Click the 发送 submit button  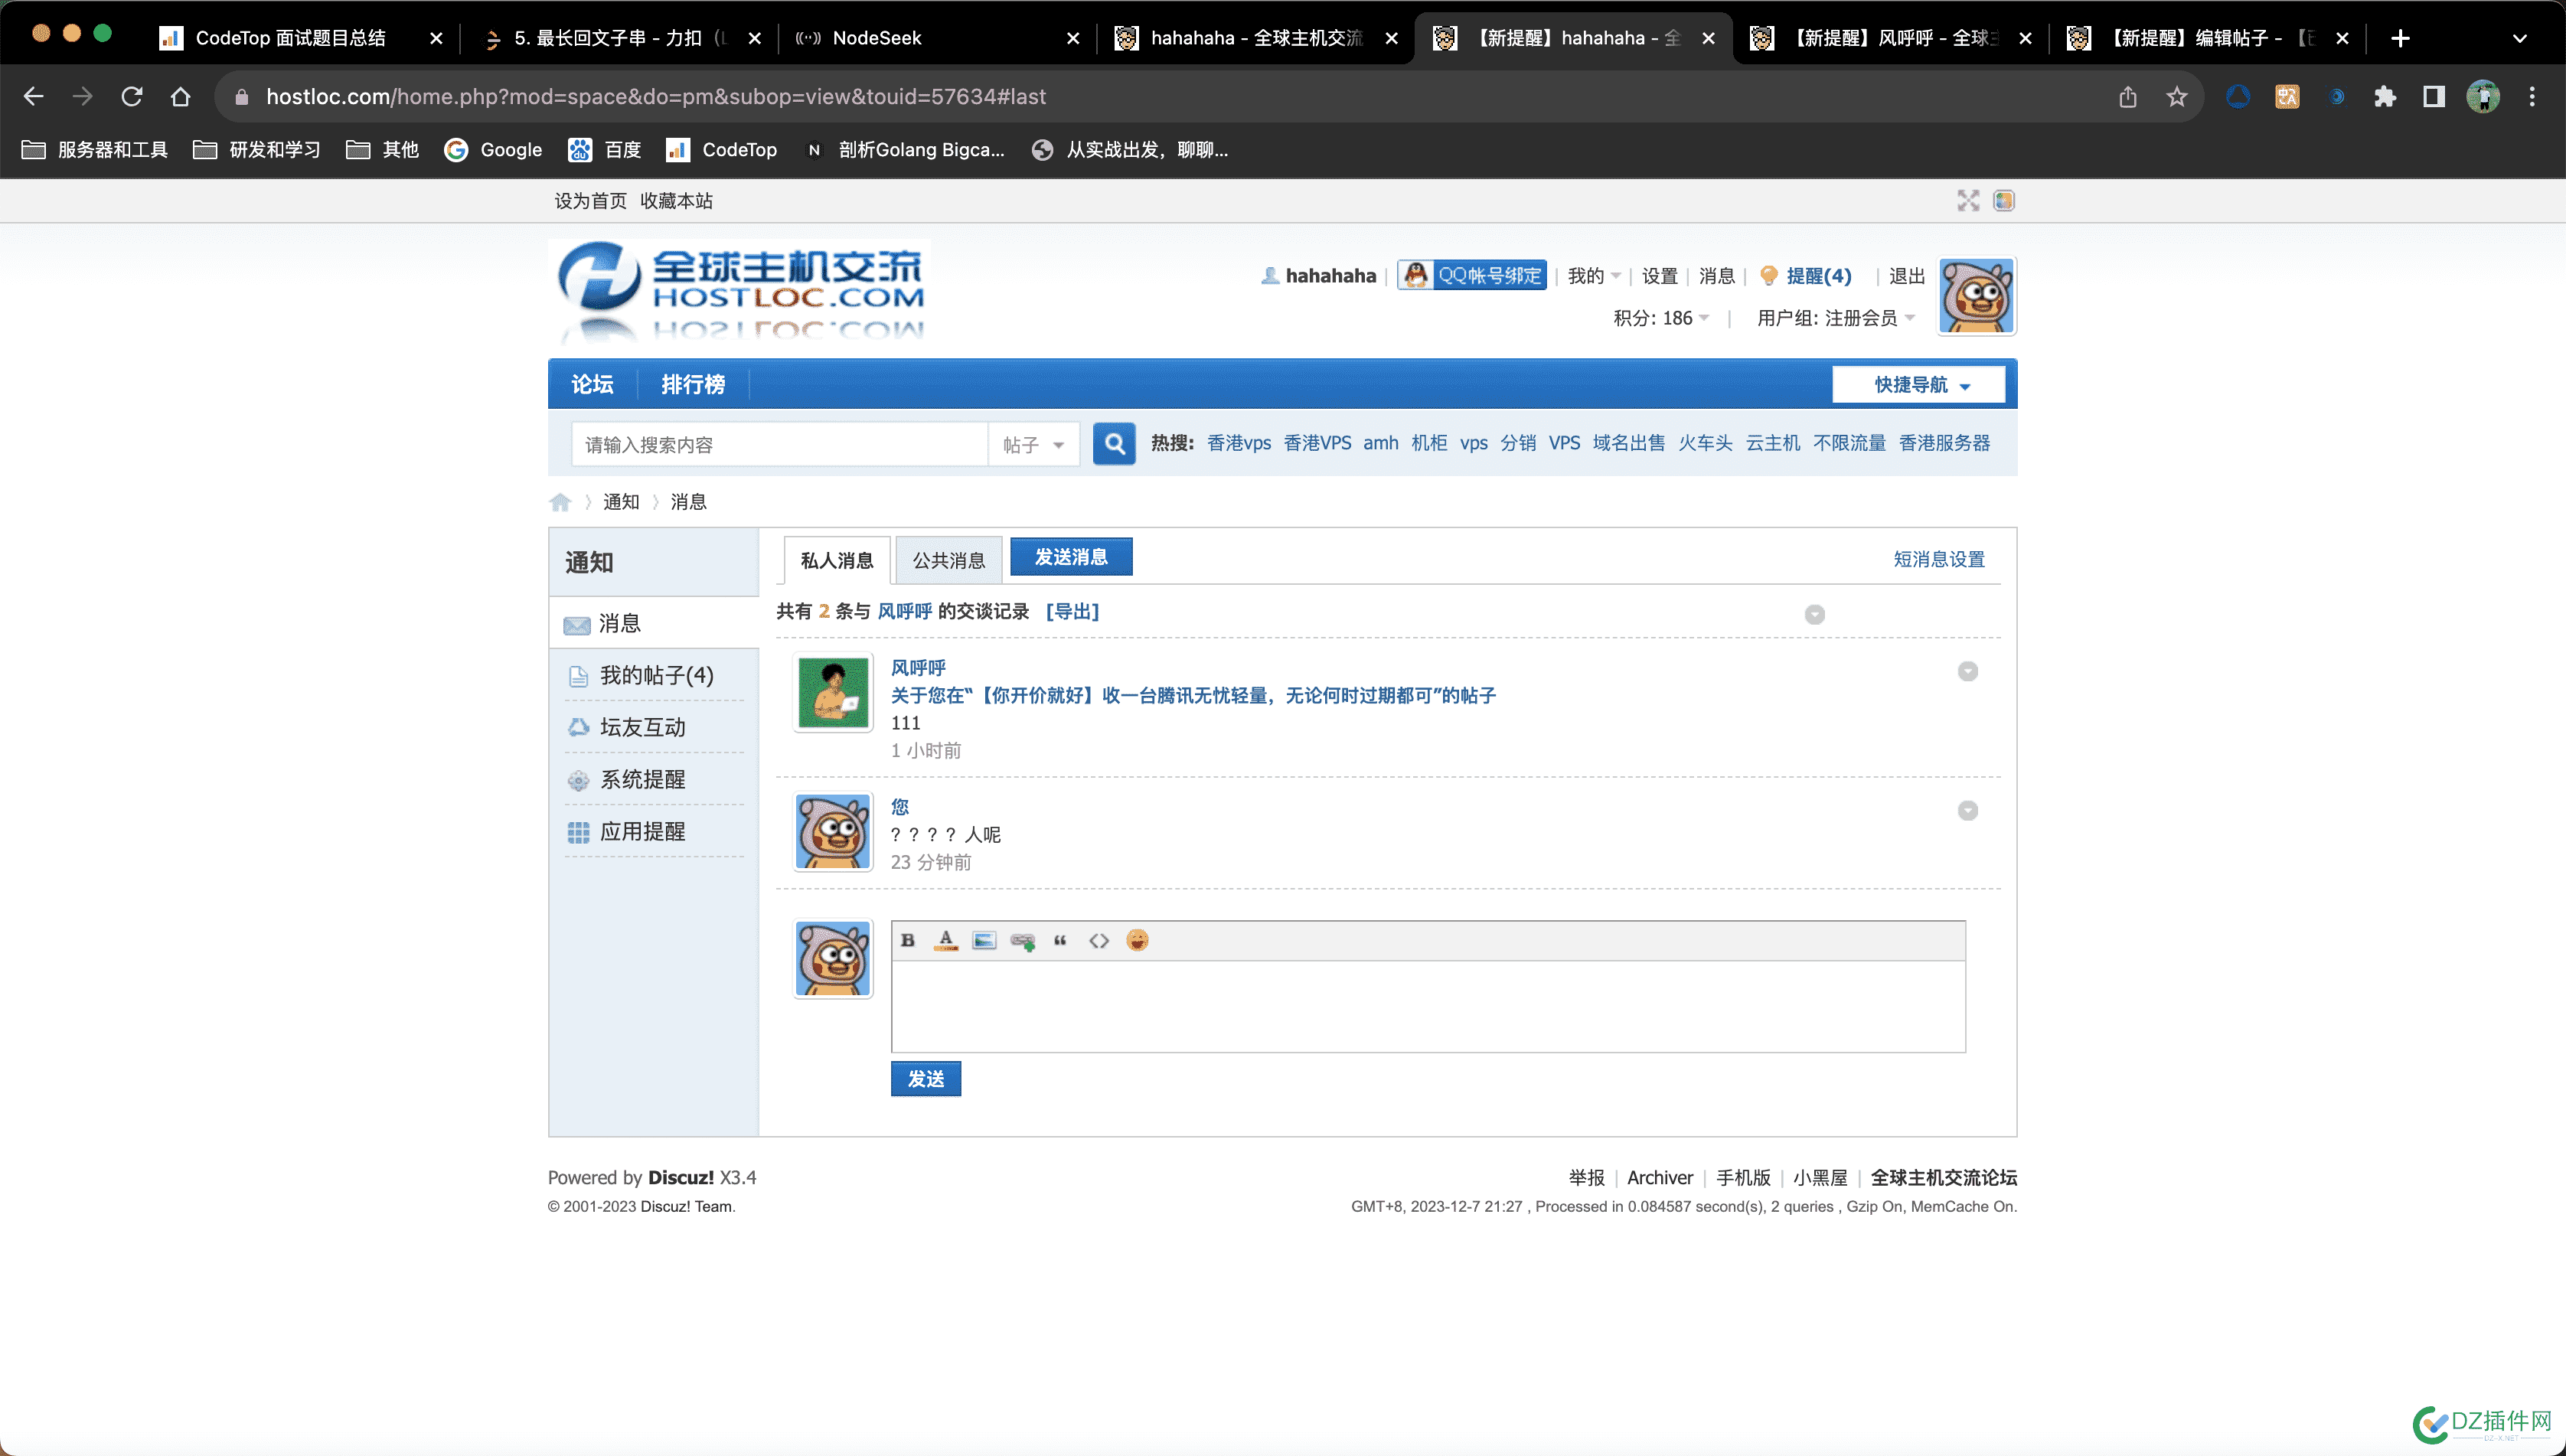pyautogui.click(x=925, y=1078)
